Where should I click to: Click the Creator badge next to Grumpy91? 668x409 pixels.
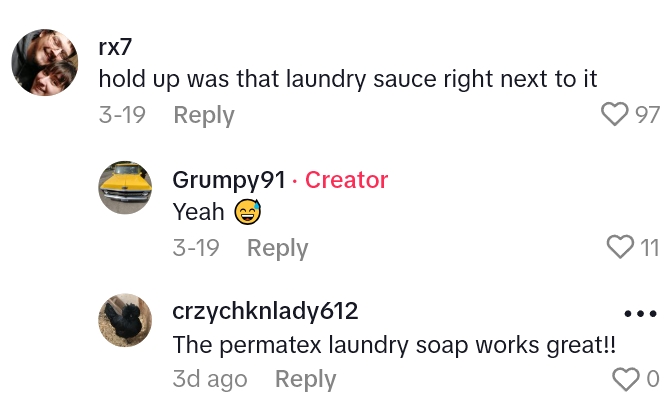point(346,179)
